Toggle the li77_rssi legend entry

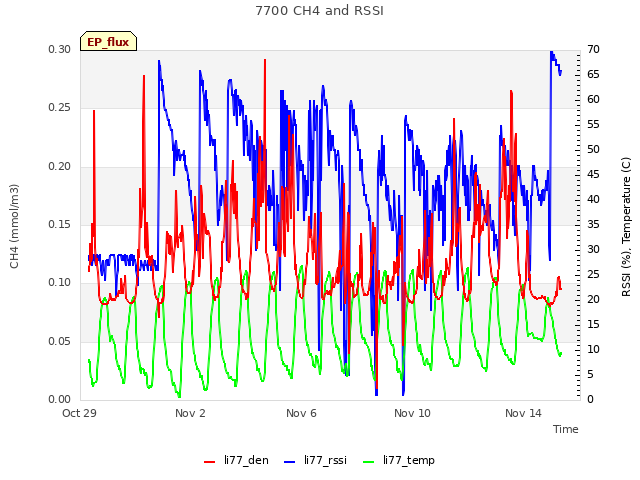click(x=315, y=460)
